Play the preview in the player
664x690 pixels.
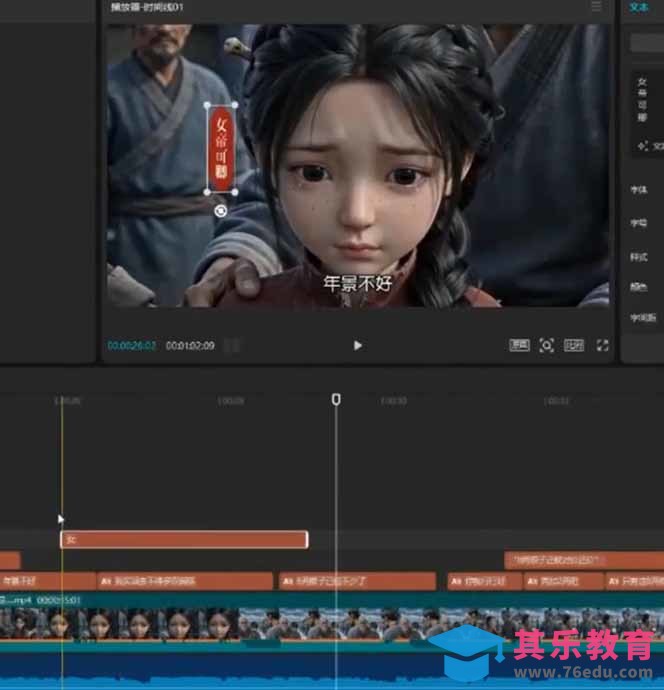(x=358, y=345)
